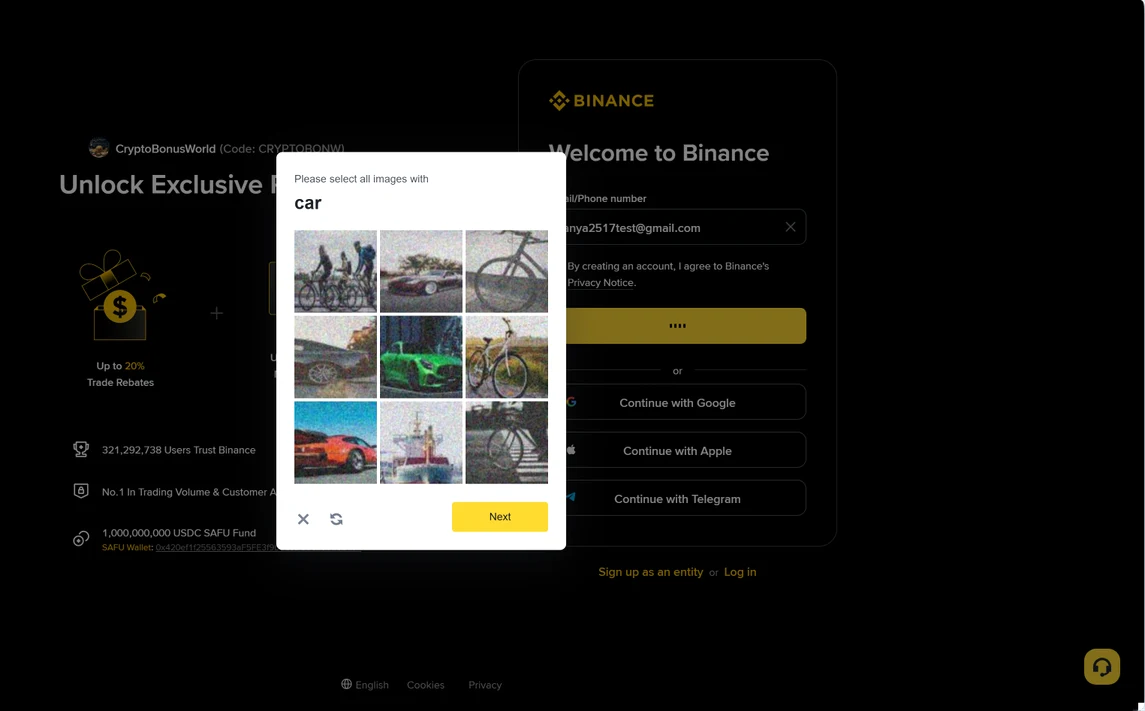Click the yellow Next button in captcha
Image resolution: width=1145 pixels, height=711 pixels.
coord(499,517)
